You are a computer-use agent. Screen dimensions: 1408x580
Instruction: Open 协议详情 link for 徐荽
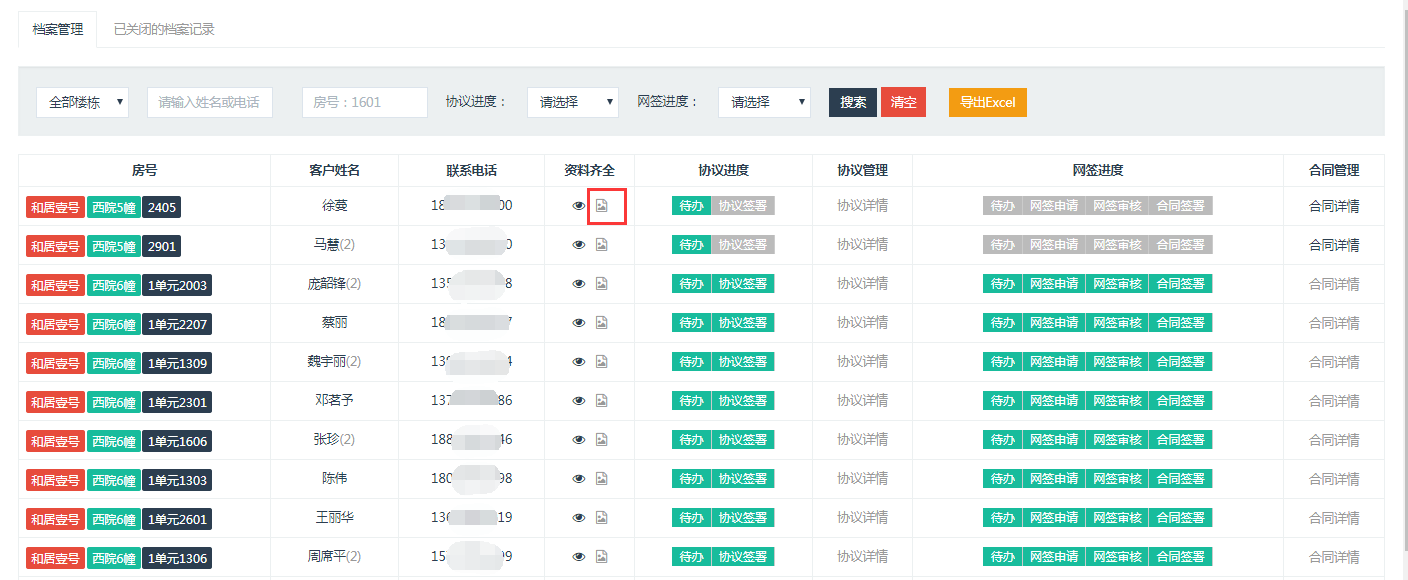[862, 206]
